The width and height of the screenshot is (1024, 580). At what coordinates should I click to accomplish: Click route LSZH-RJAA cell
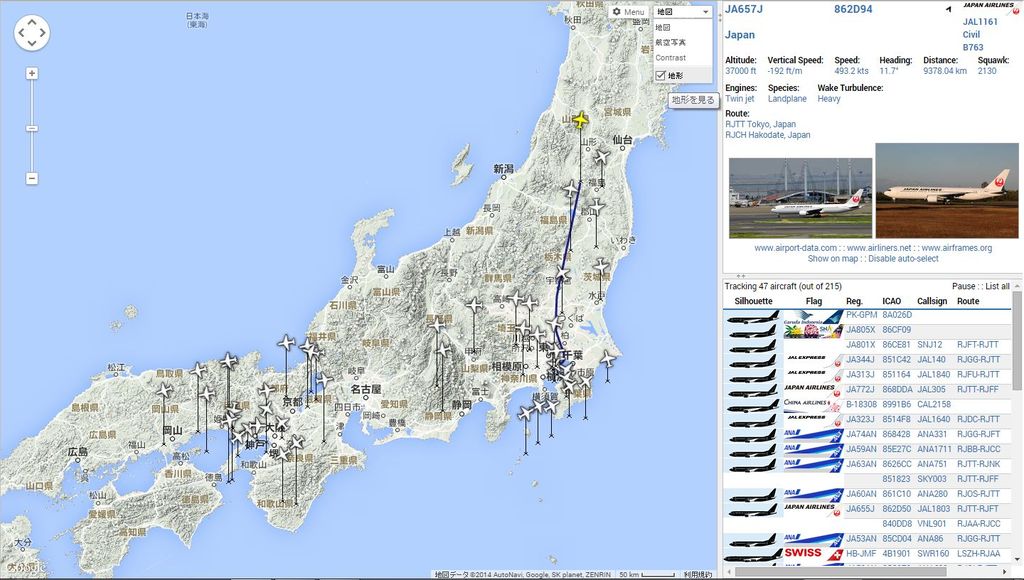coord(978,554)
